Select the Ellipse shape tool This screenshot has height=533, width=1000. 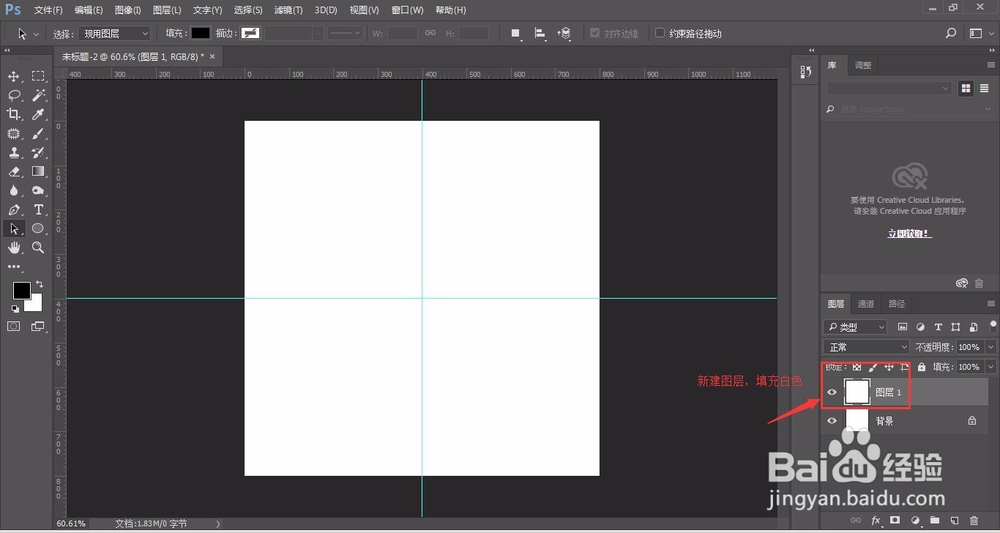click(38, 228)
